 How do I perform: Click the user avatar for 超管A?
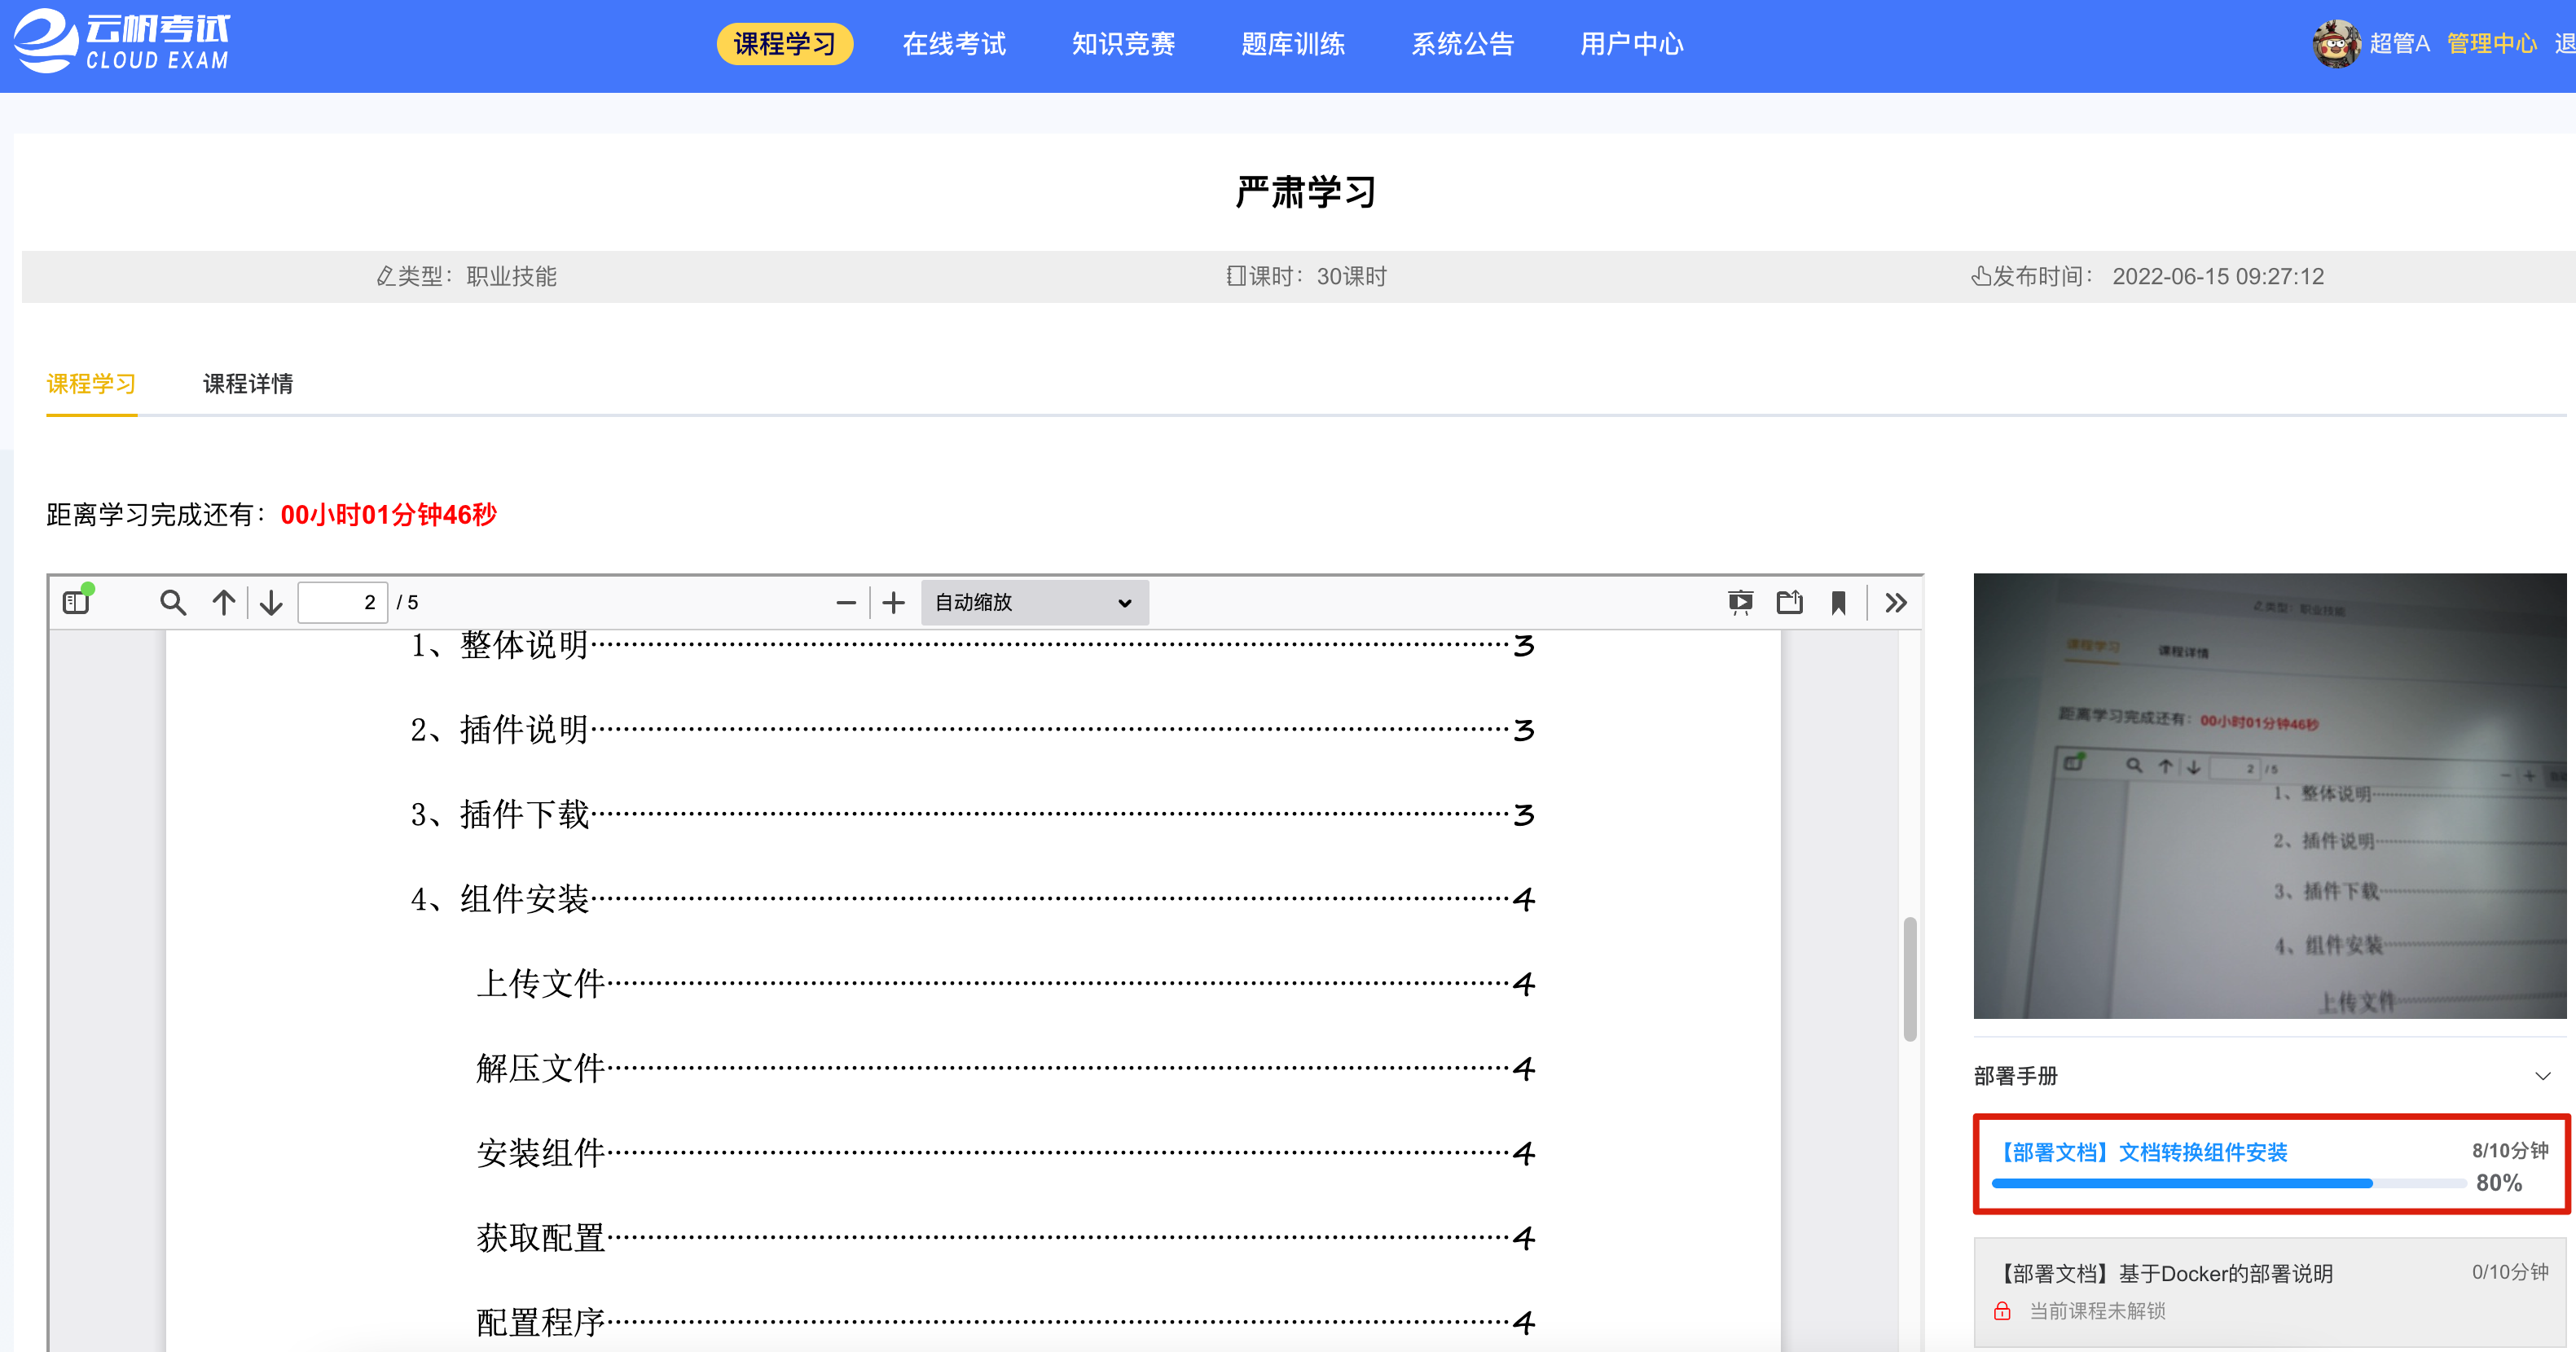(2337, 43)
